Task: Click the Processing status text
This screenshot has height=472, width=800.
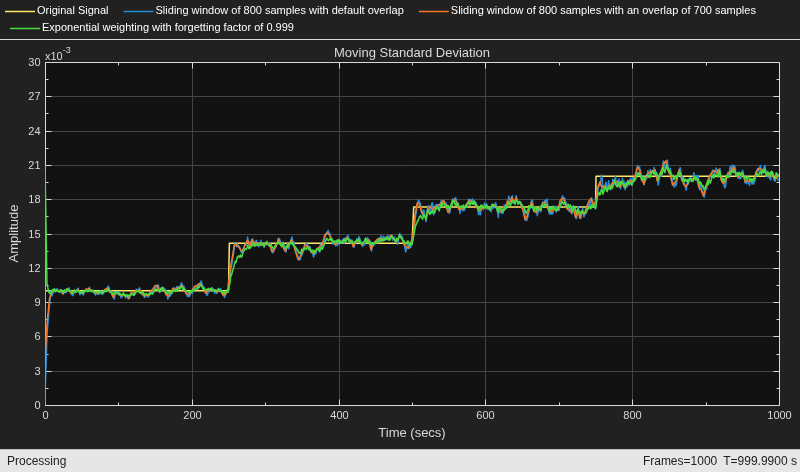Action: (37, 461)
